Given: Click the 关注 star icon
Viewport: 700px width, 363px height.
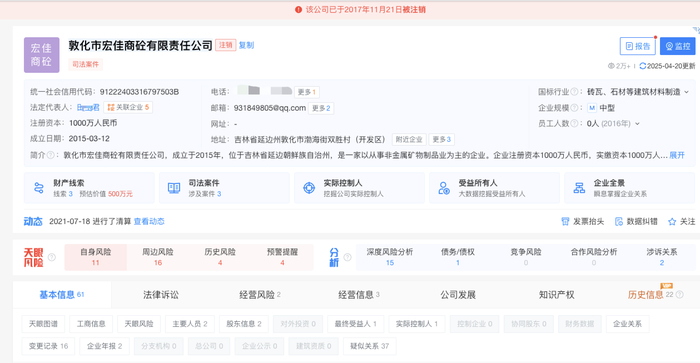Looking at the screenshot, I should (672, 221).
